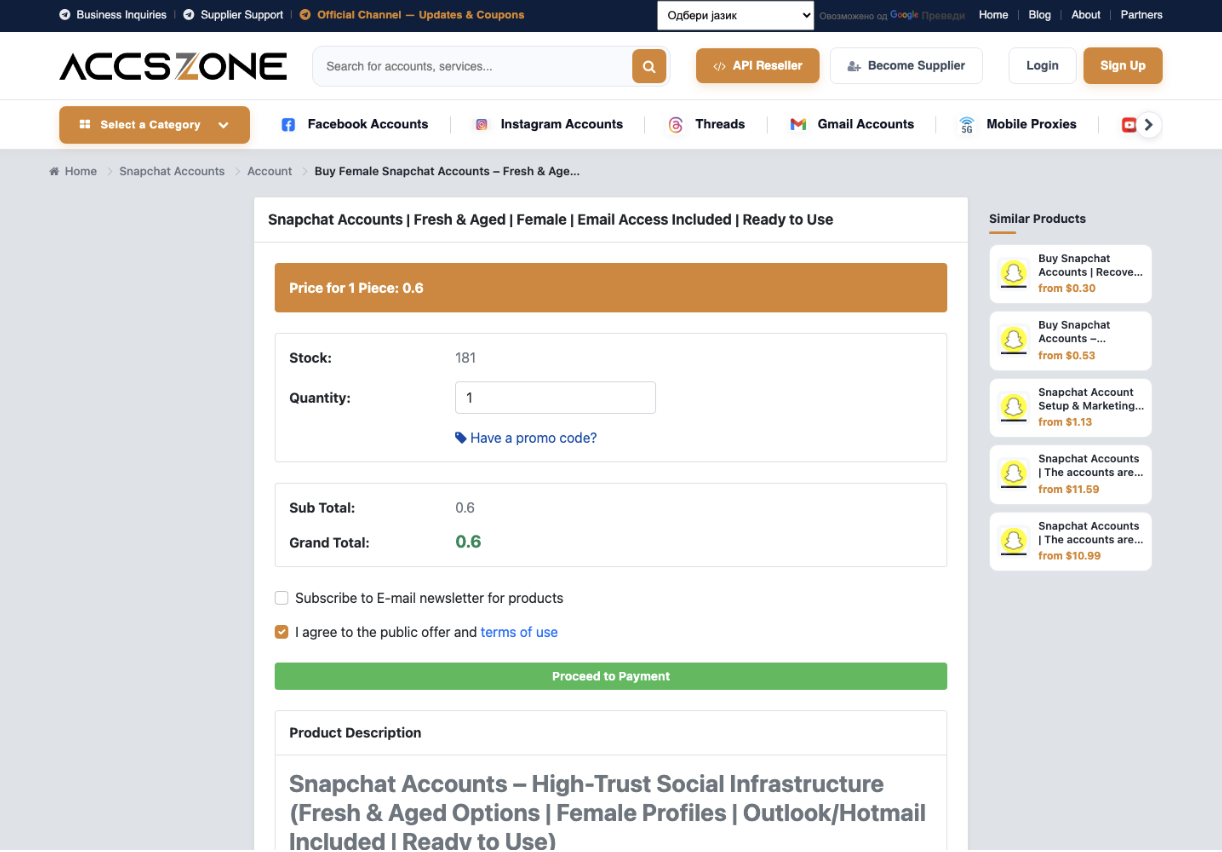This screenshot has height=852, width=1222.
Task: Open the Blog page
Action: tap(1040, 15)
